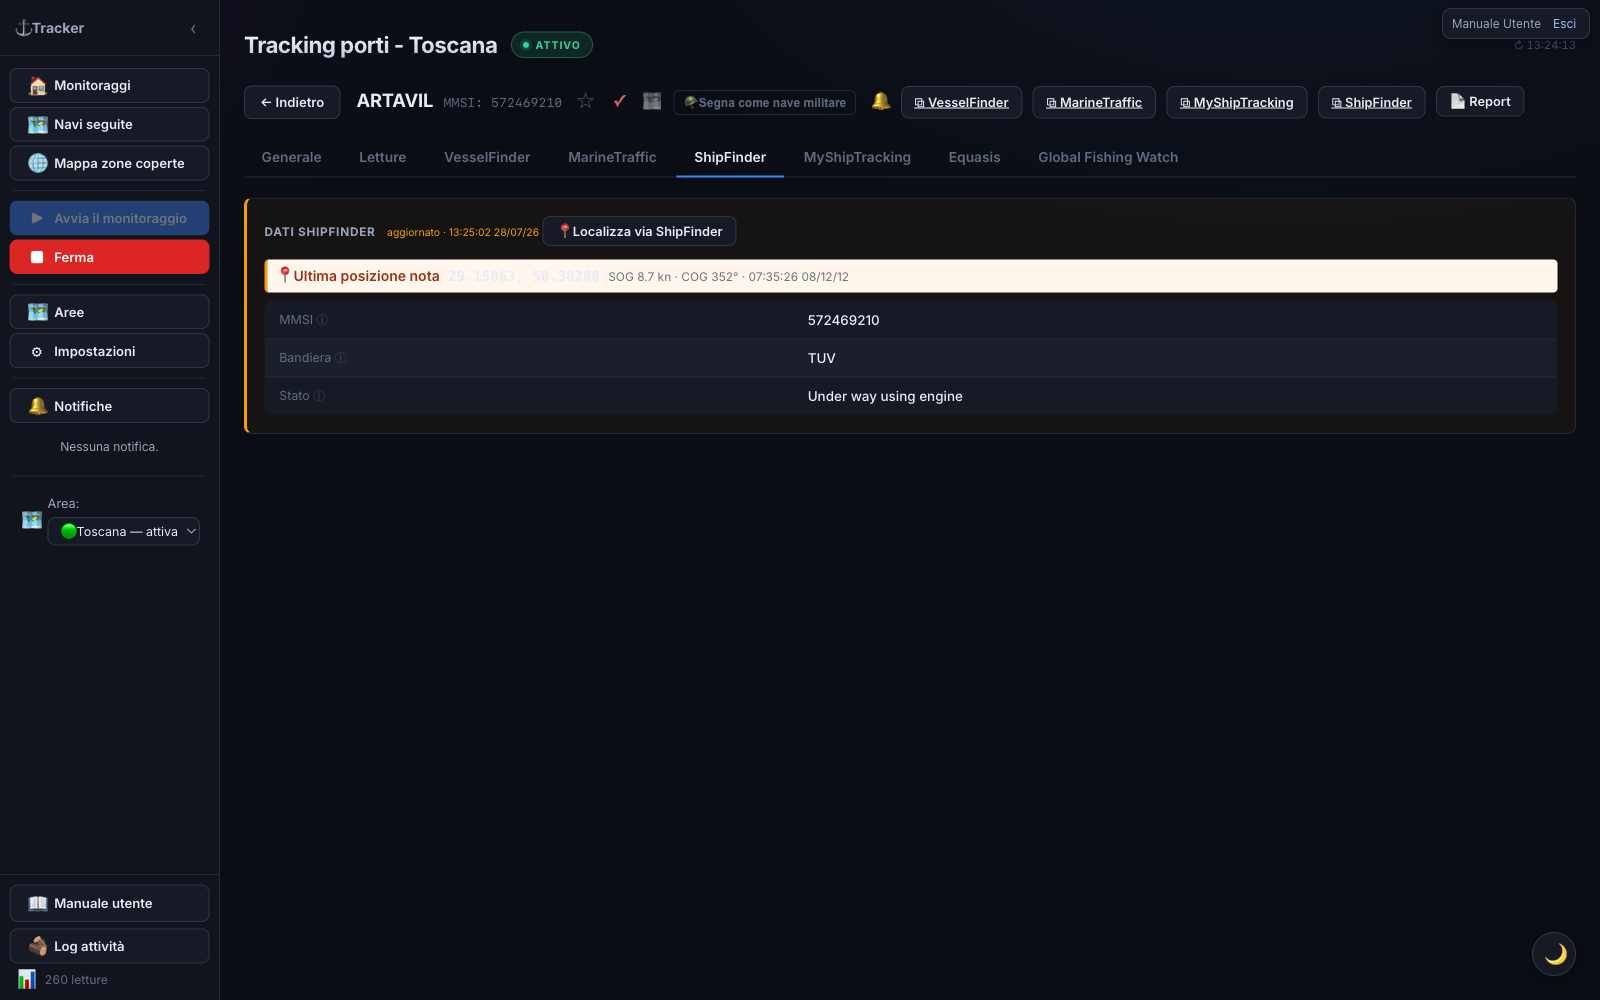Open Log attività

(x=109, y=946)
